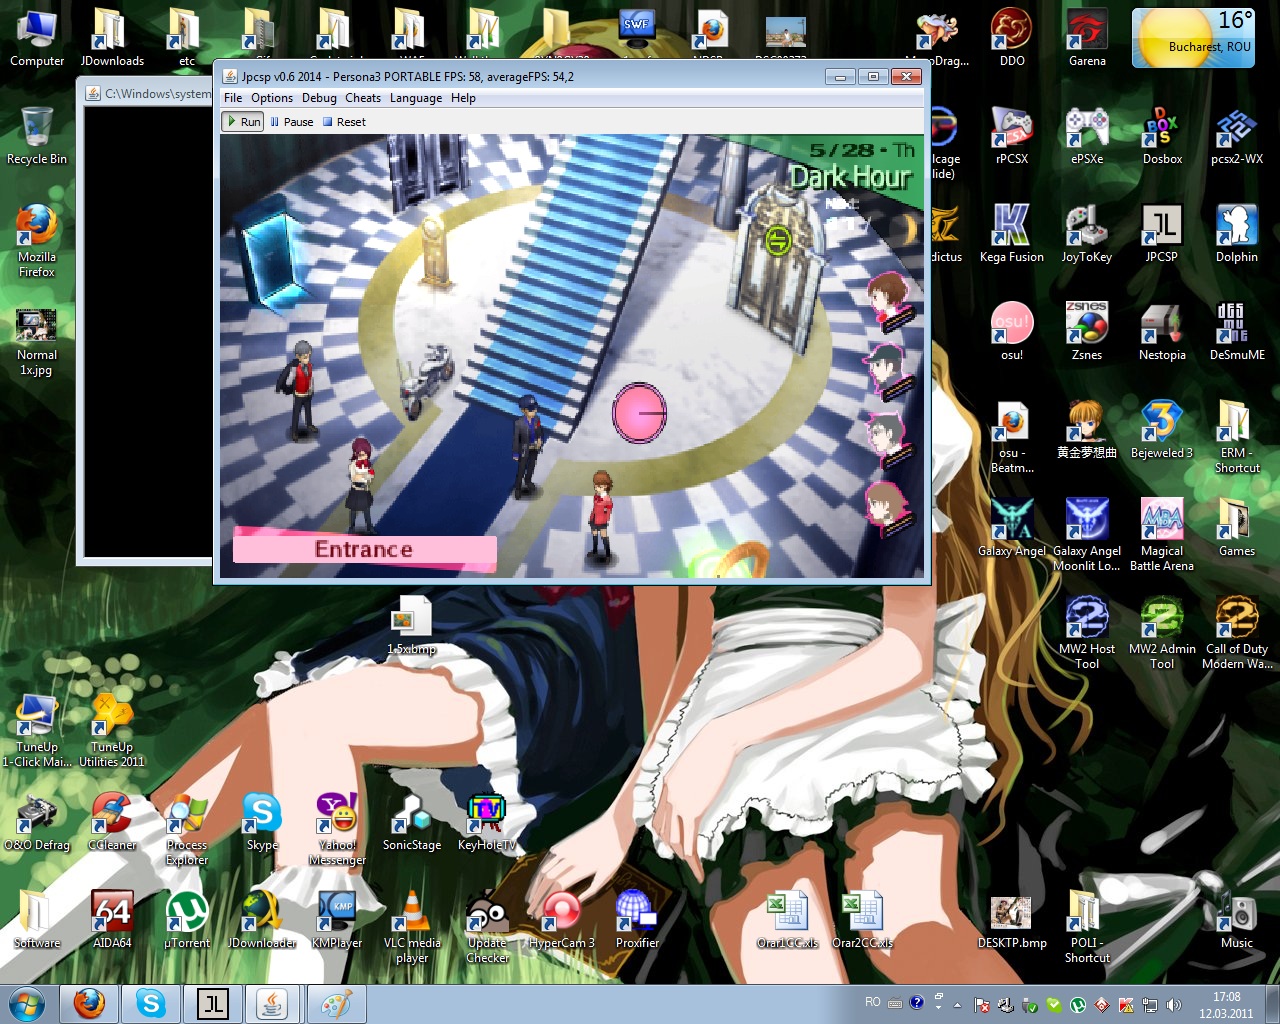Show hidden system tray icons

click(x=957, y=1005)
